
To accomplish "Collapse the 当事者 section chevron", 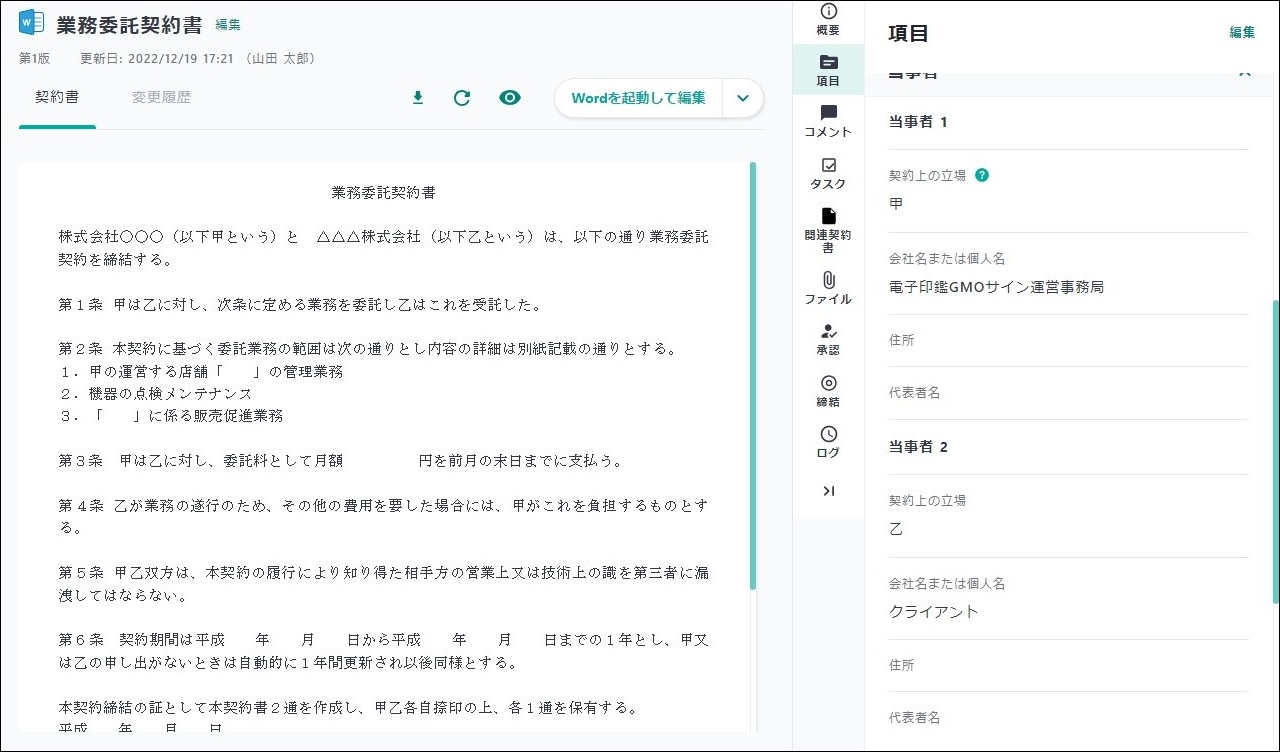I will [x=1244, y=74].
